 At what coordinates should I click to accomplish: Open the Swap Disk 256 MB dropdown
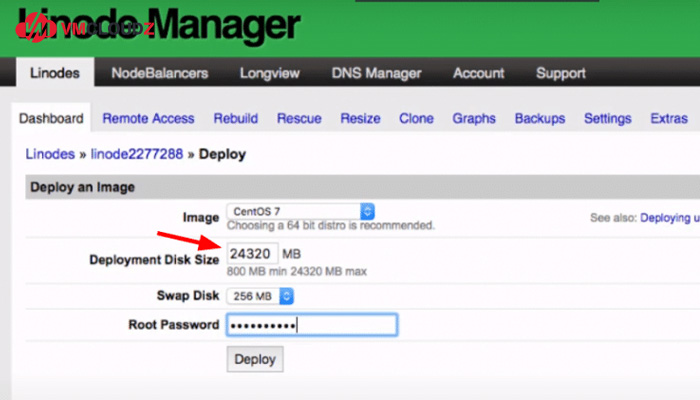tap(260, 296)
